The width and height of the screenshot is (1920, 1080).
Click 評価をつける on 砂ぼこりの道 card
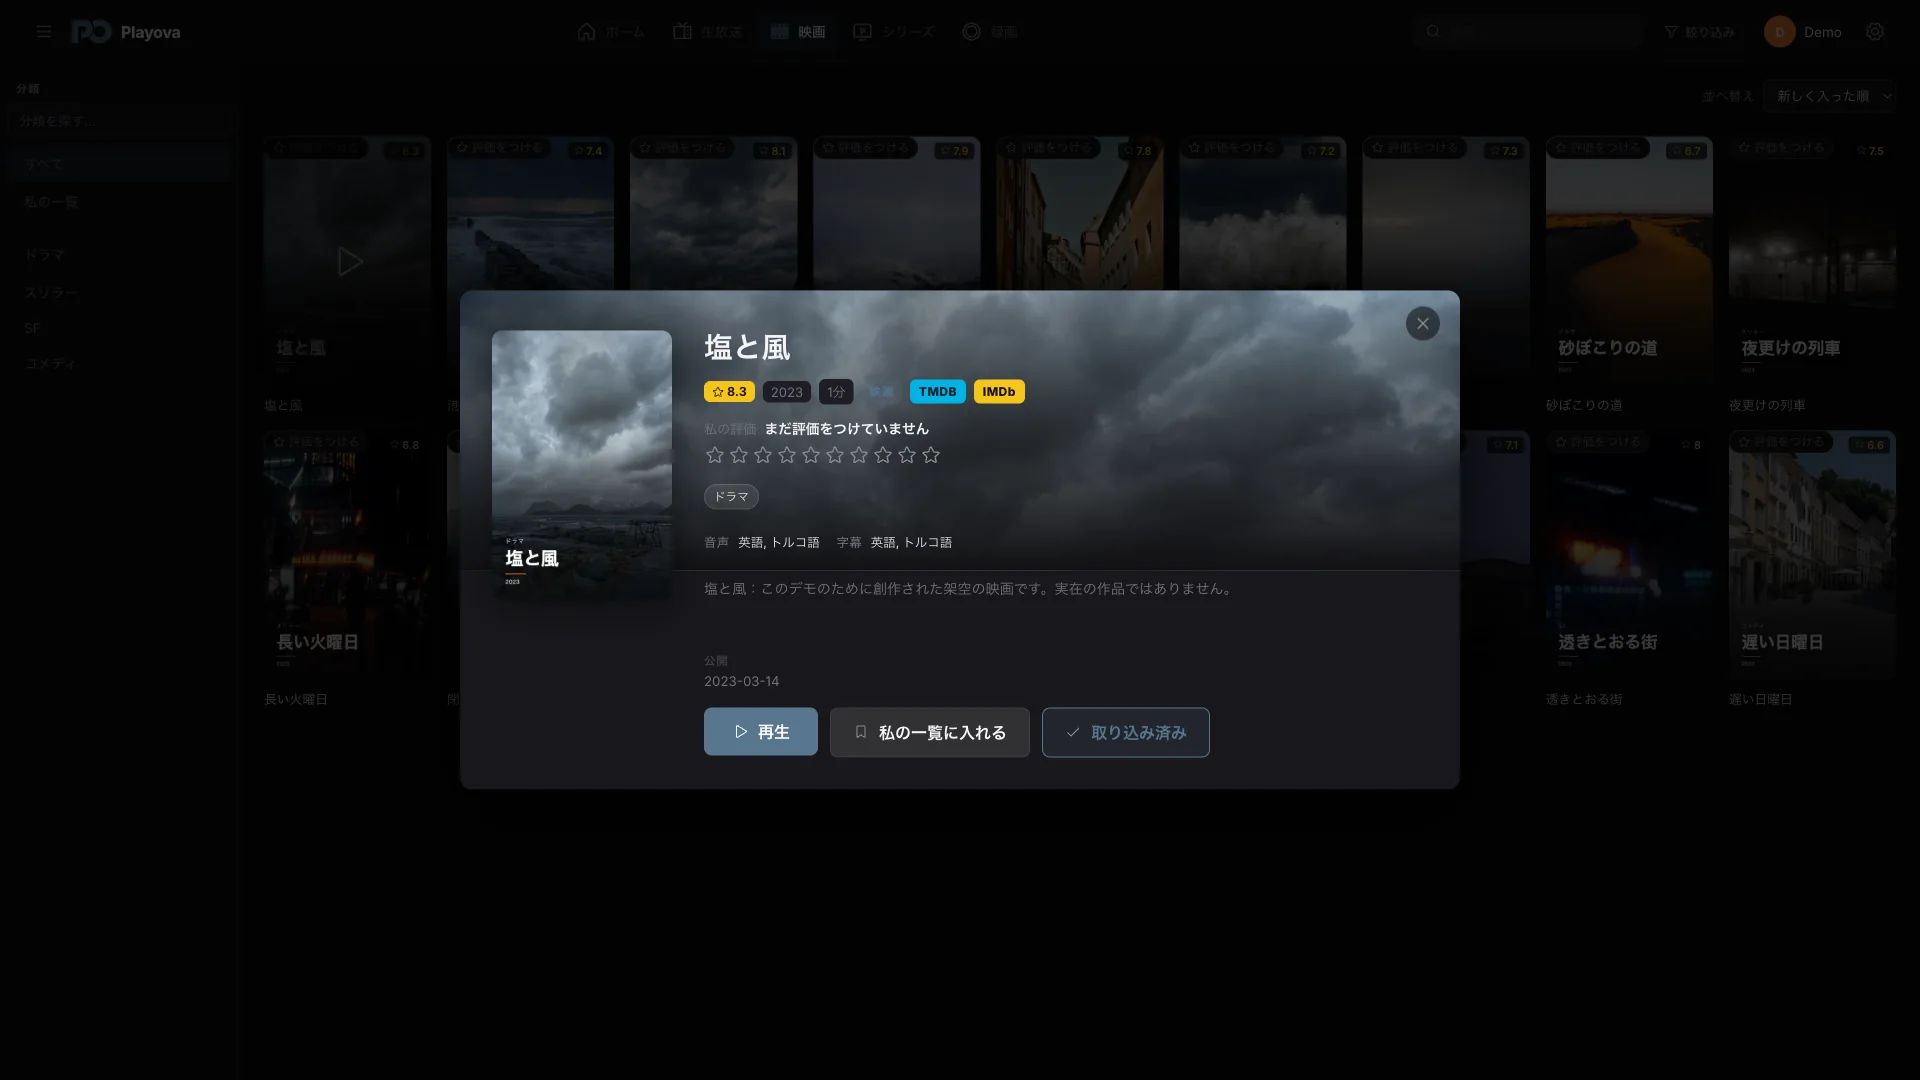(x=1598, y=148)
